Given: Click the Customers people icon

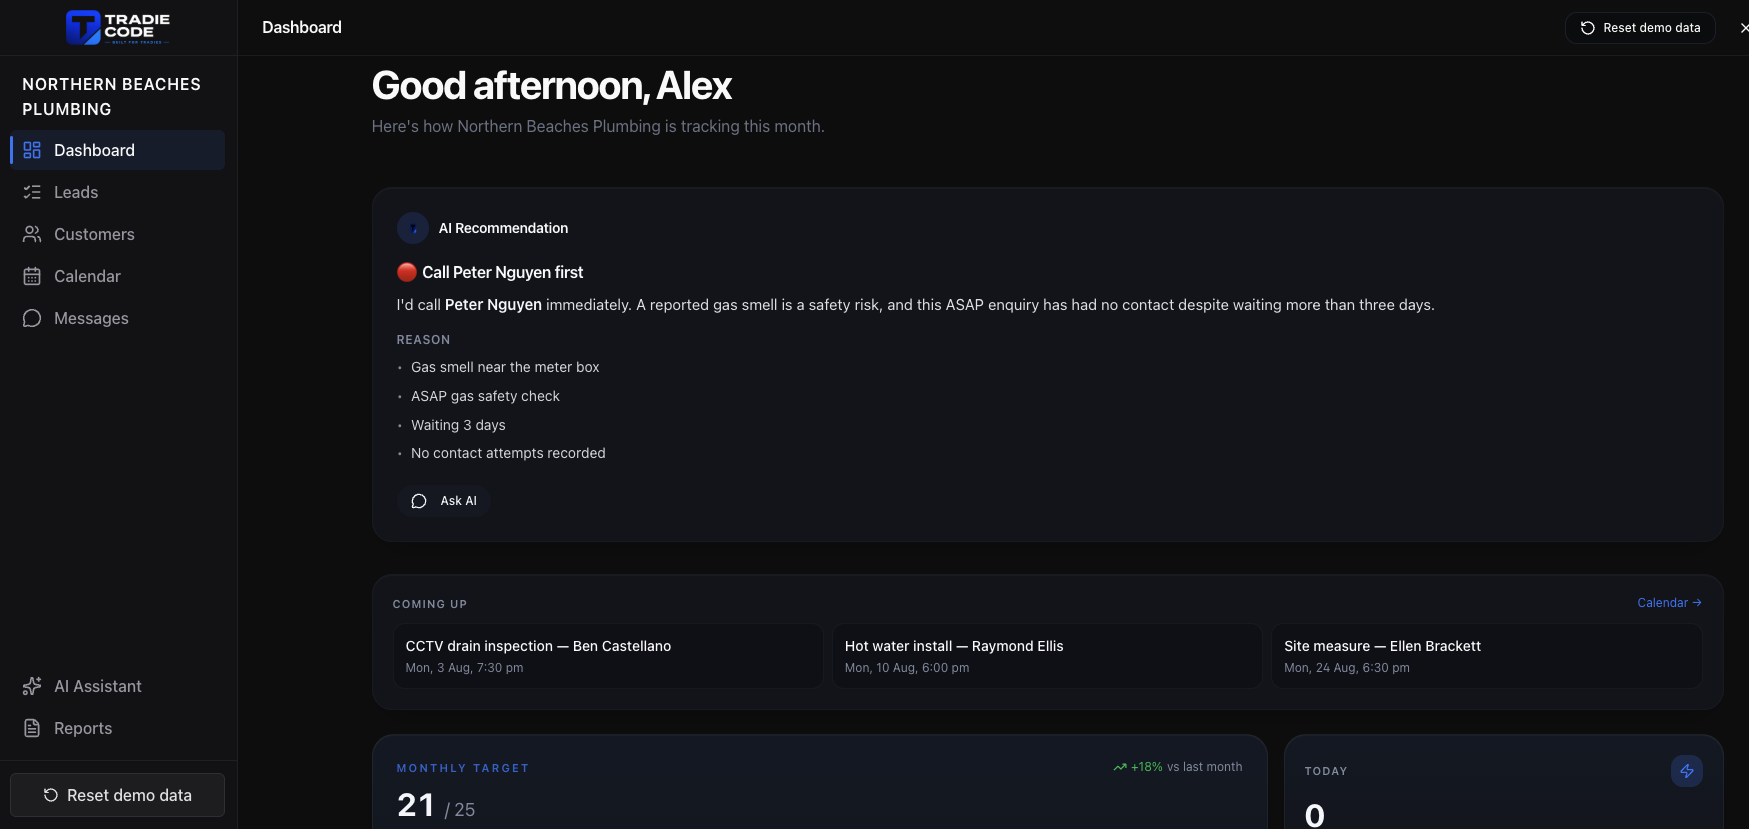Looking at the screenshot, I should tap(32, 234).
